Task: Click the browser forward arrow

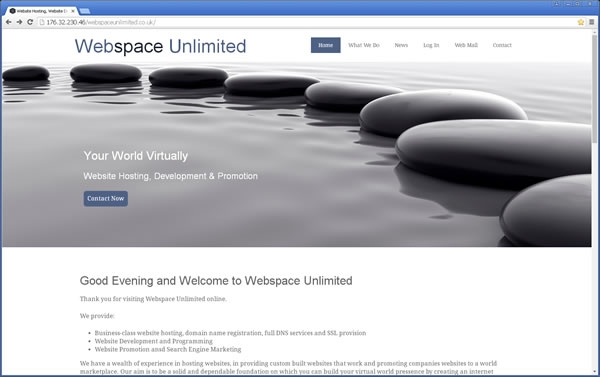Action: pyautogui.click(x=19, y=22)
